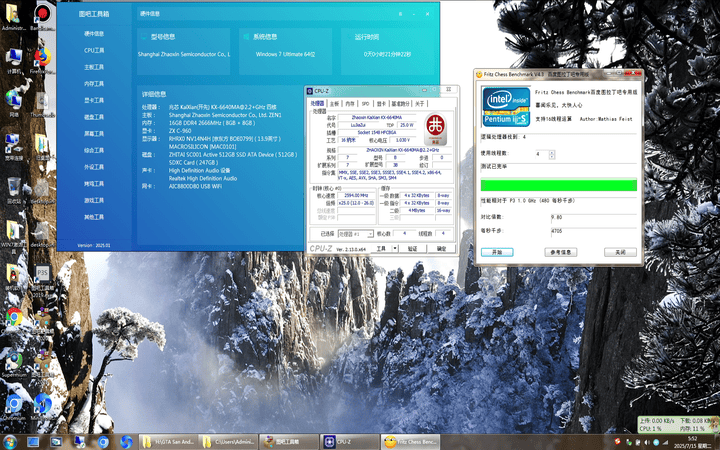The width and height of the screenshot is (720, 450).
Task: Click the 关闭 button in Fritz Chess Benchmark
Action: click(620, 252)
